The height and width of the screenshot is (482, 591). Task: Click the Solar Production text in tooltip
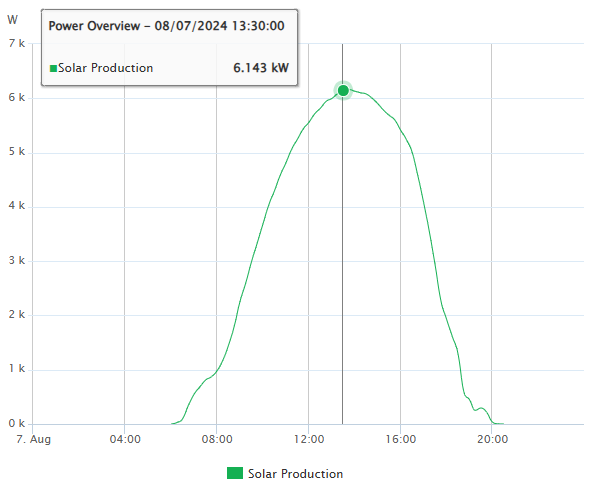(106, 68)
